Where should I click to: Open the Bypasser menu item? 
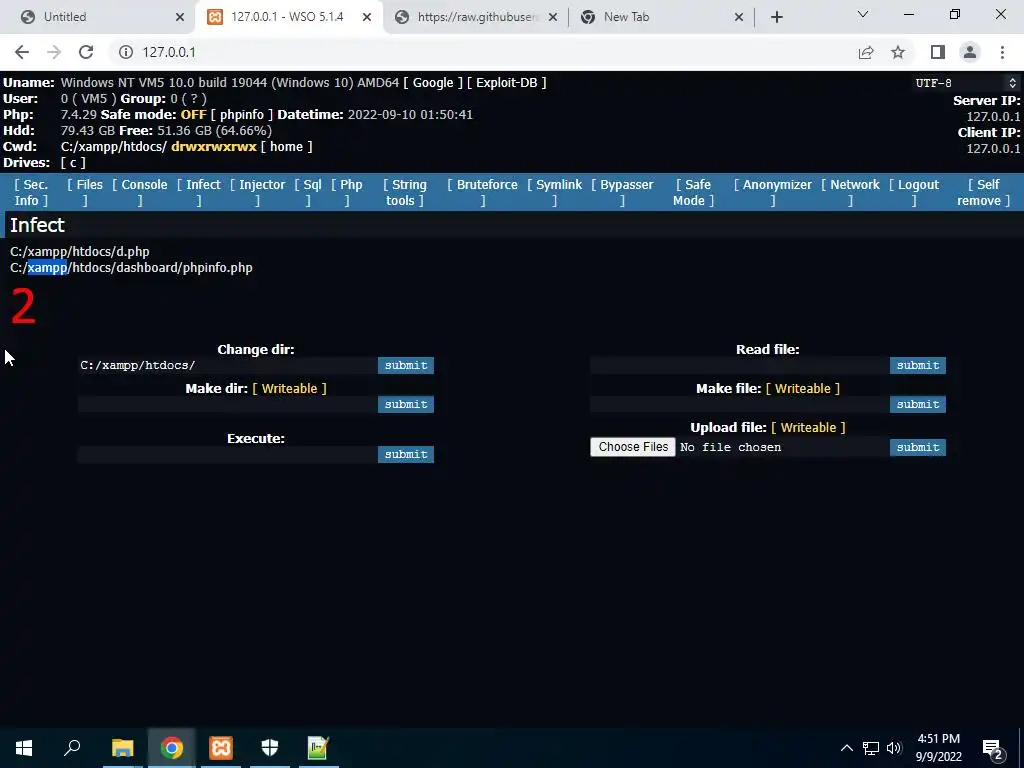[x=622, y=193]
